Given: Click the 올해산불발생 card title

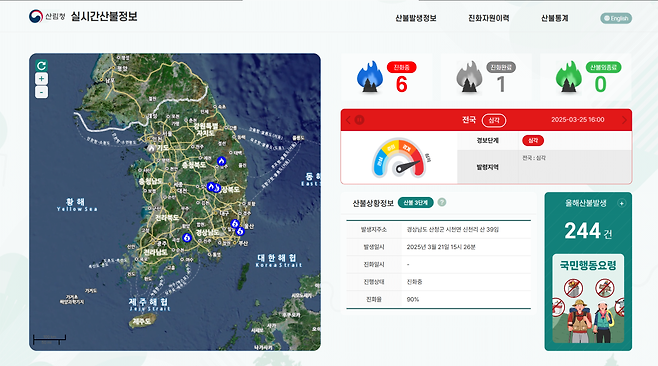Looking at the screenshot, I should pos(585,203).
